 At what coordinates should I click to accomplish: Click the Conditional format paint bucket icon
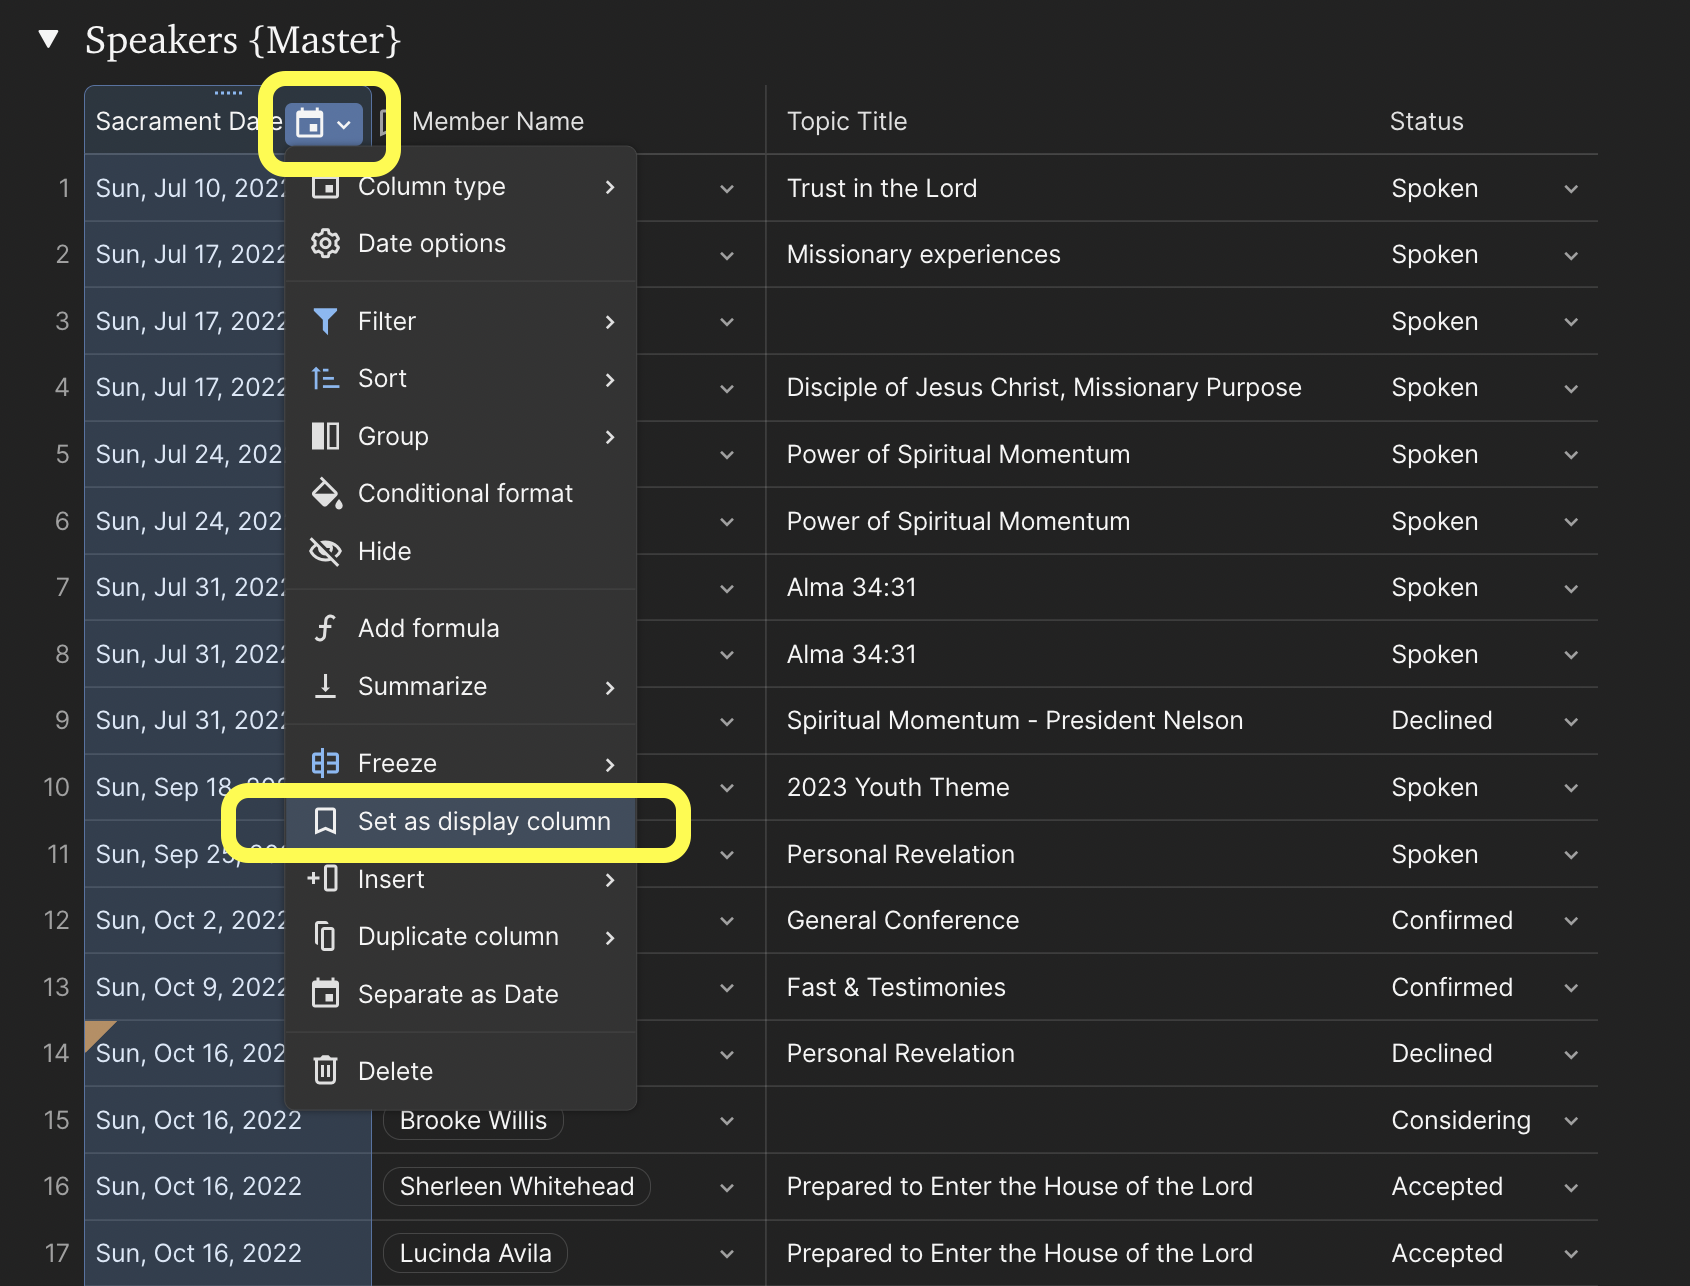click(325, 493)
